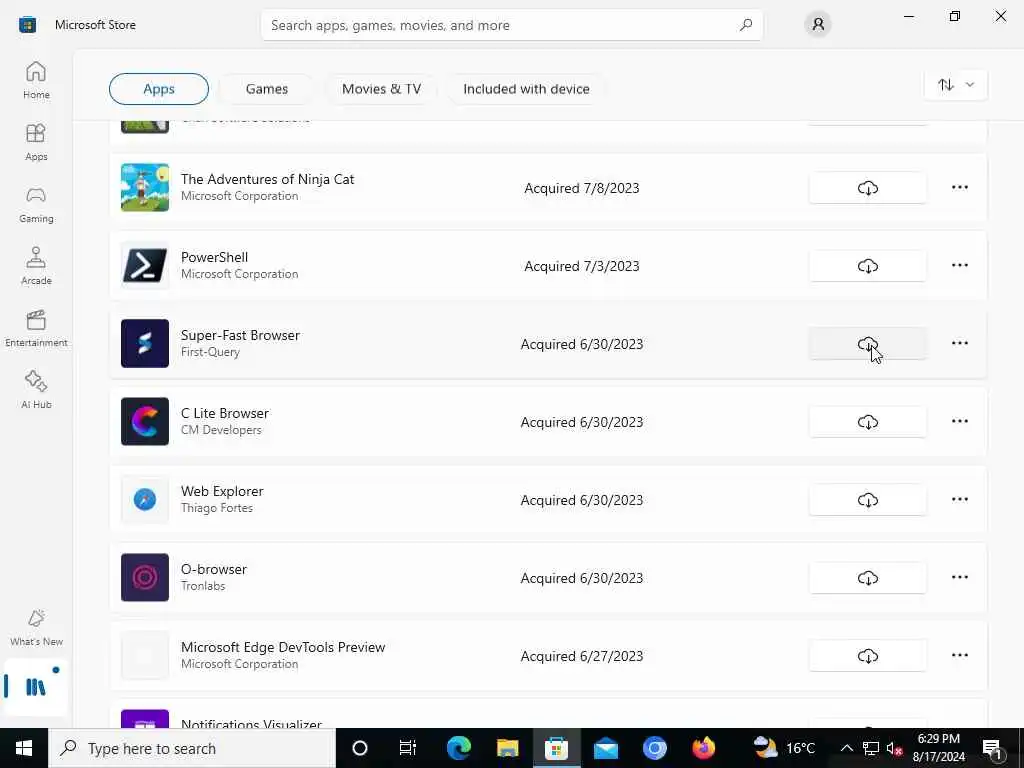Open AI Hub in sidebar
Screen dimensions: 1024x768
(36, 391)
